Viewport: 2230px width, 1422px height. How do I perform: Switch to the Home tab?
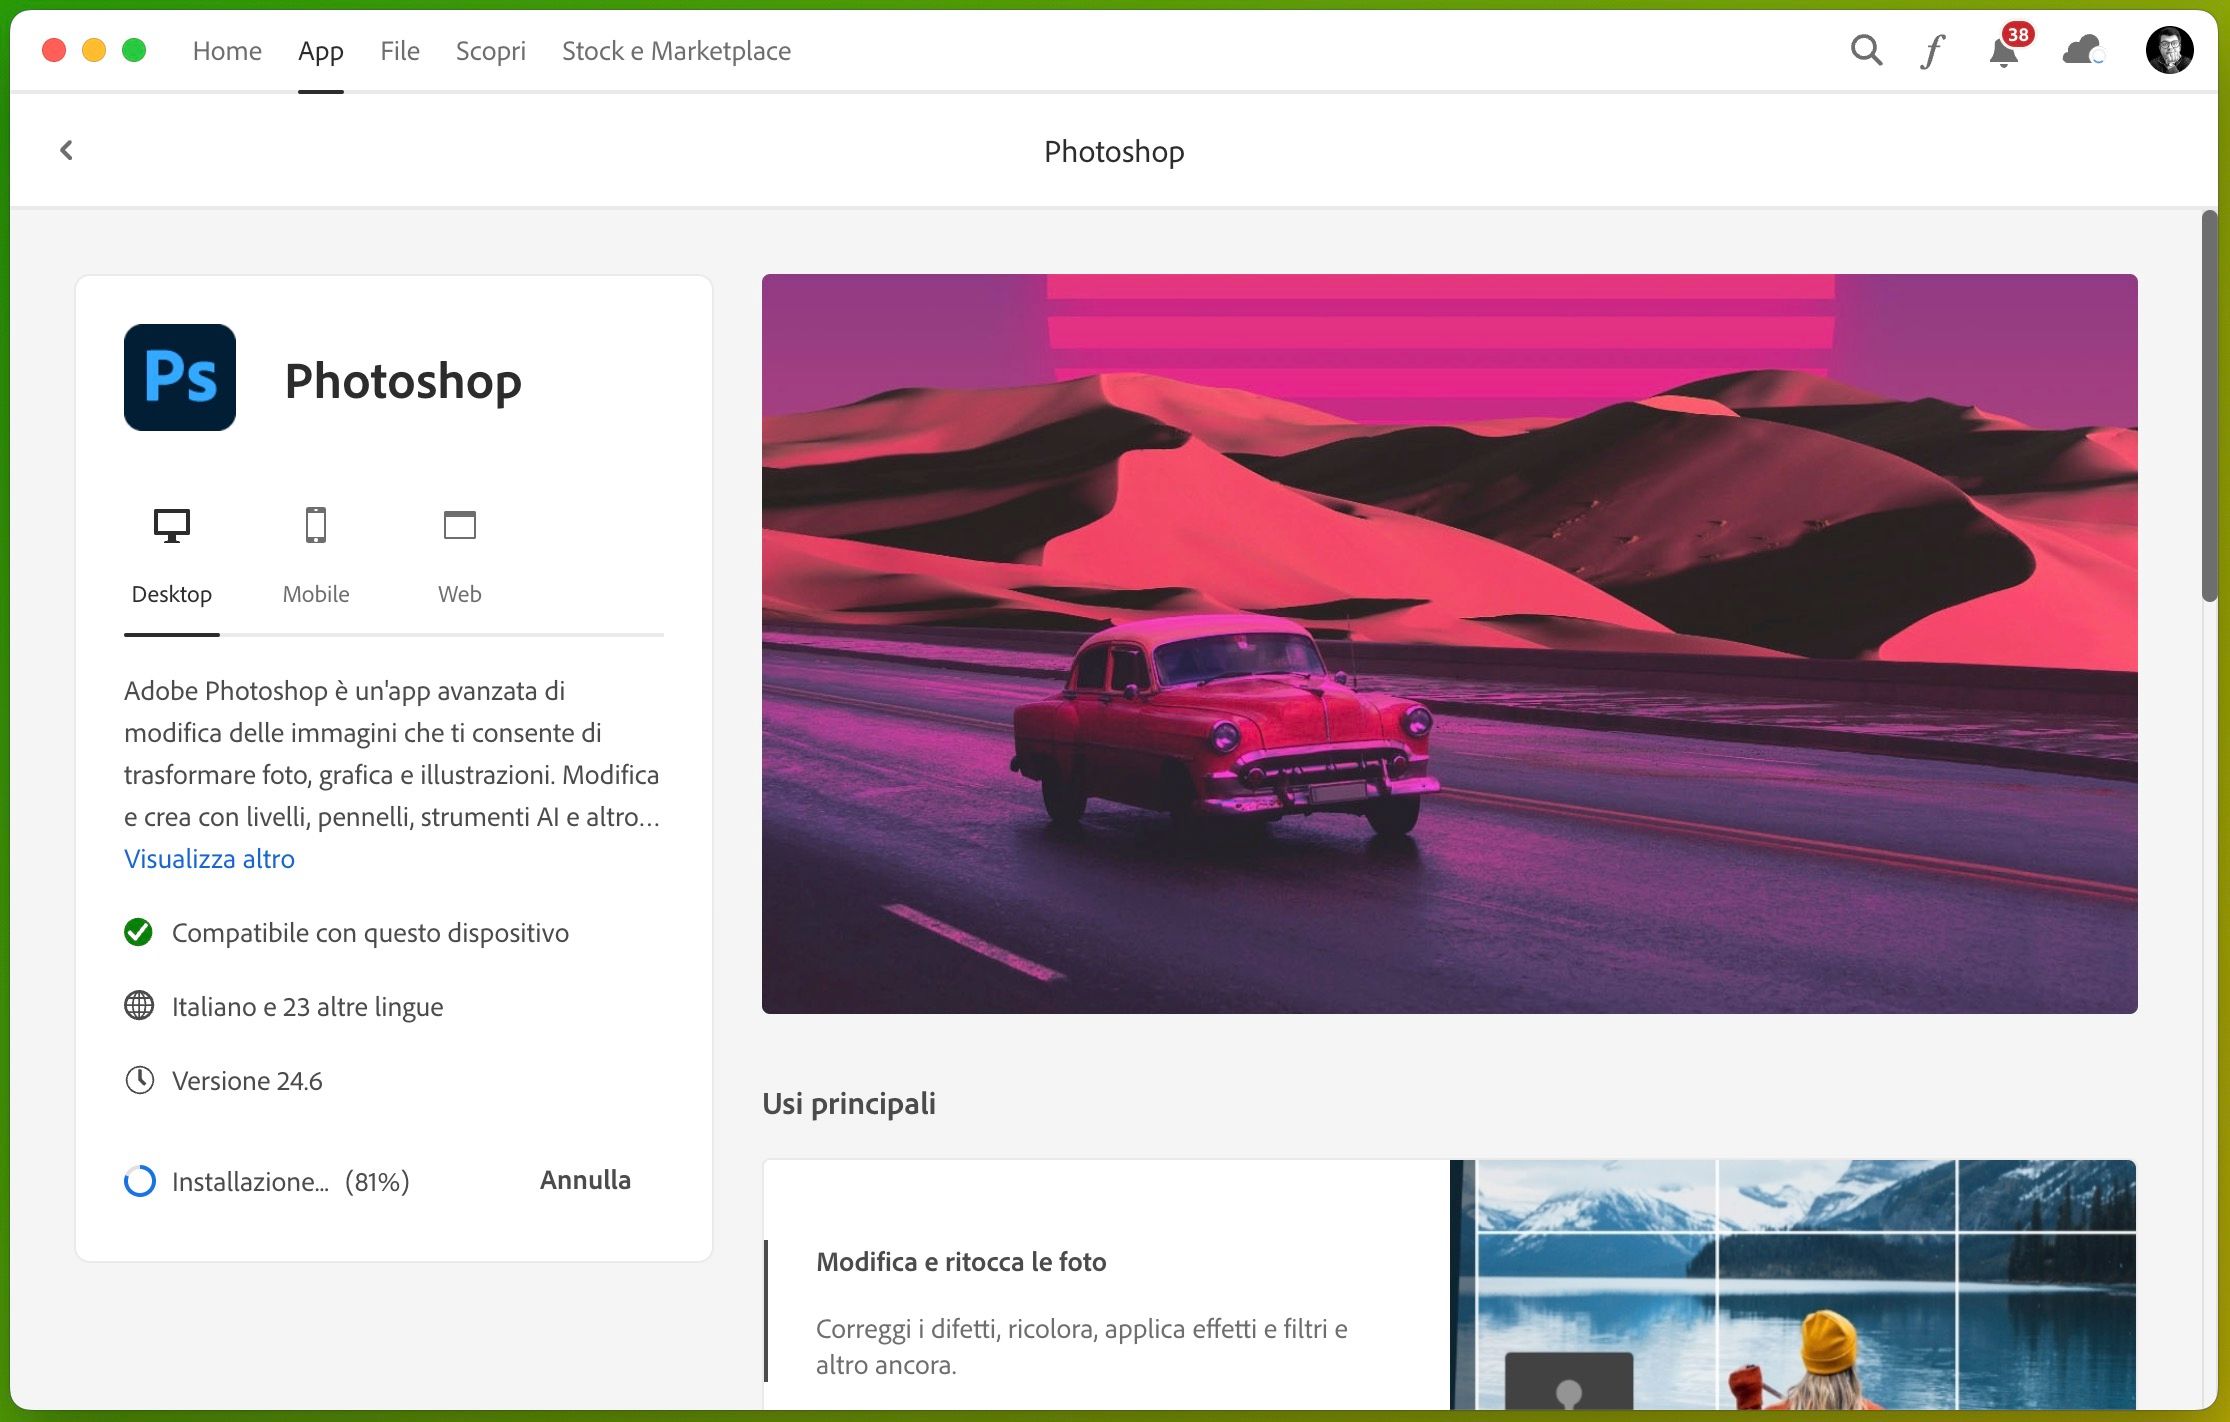(x=227, y=51)
